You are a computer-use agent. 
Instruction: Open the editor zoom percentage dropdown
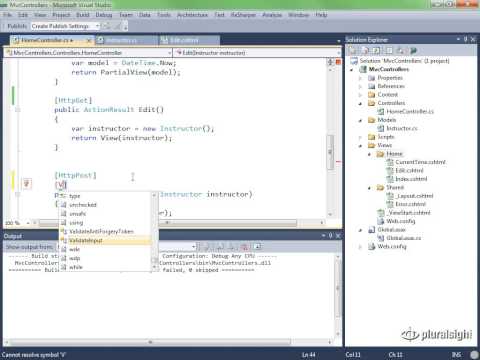(x=28, y=222)
